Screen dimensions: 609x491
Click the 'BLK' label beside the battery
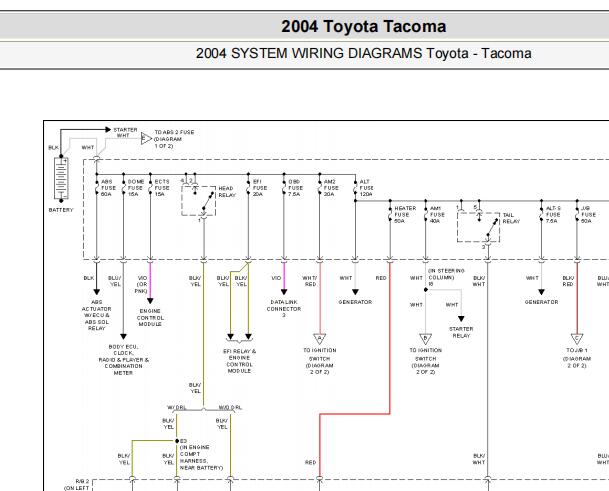coord(53,148)
